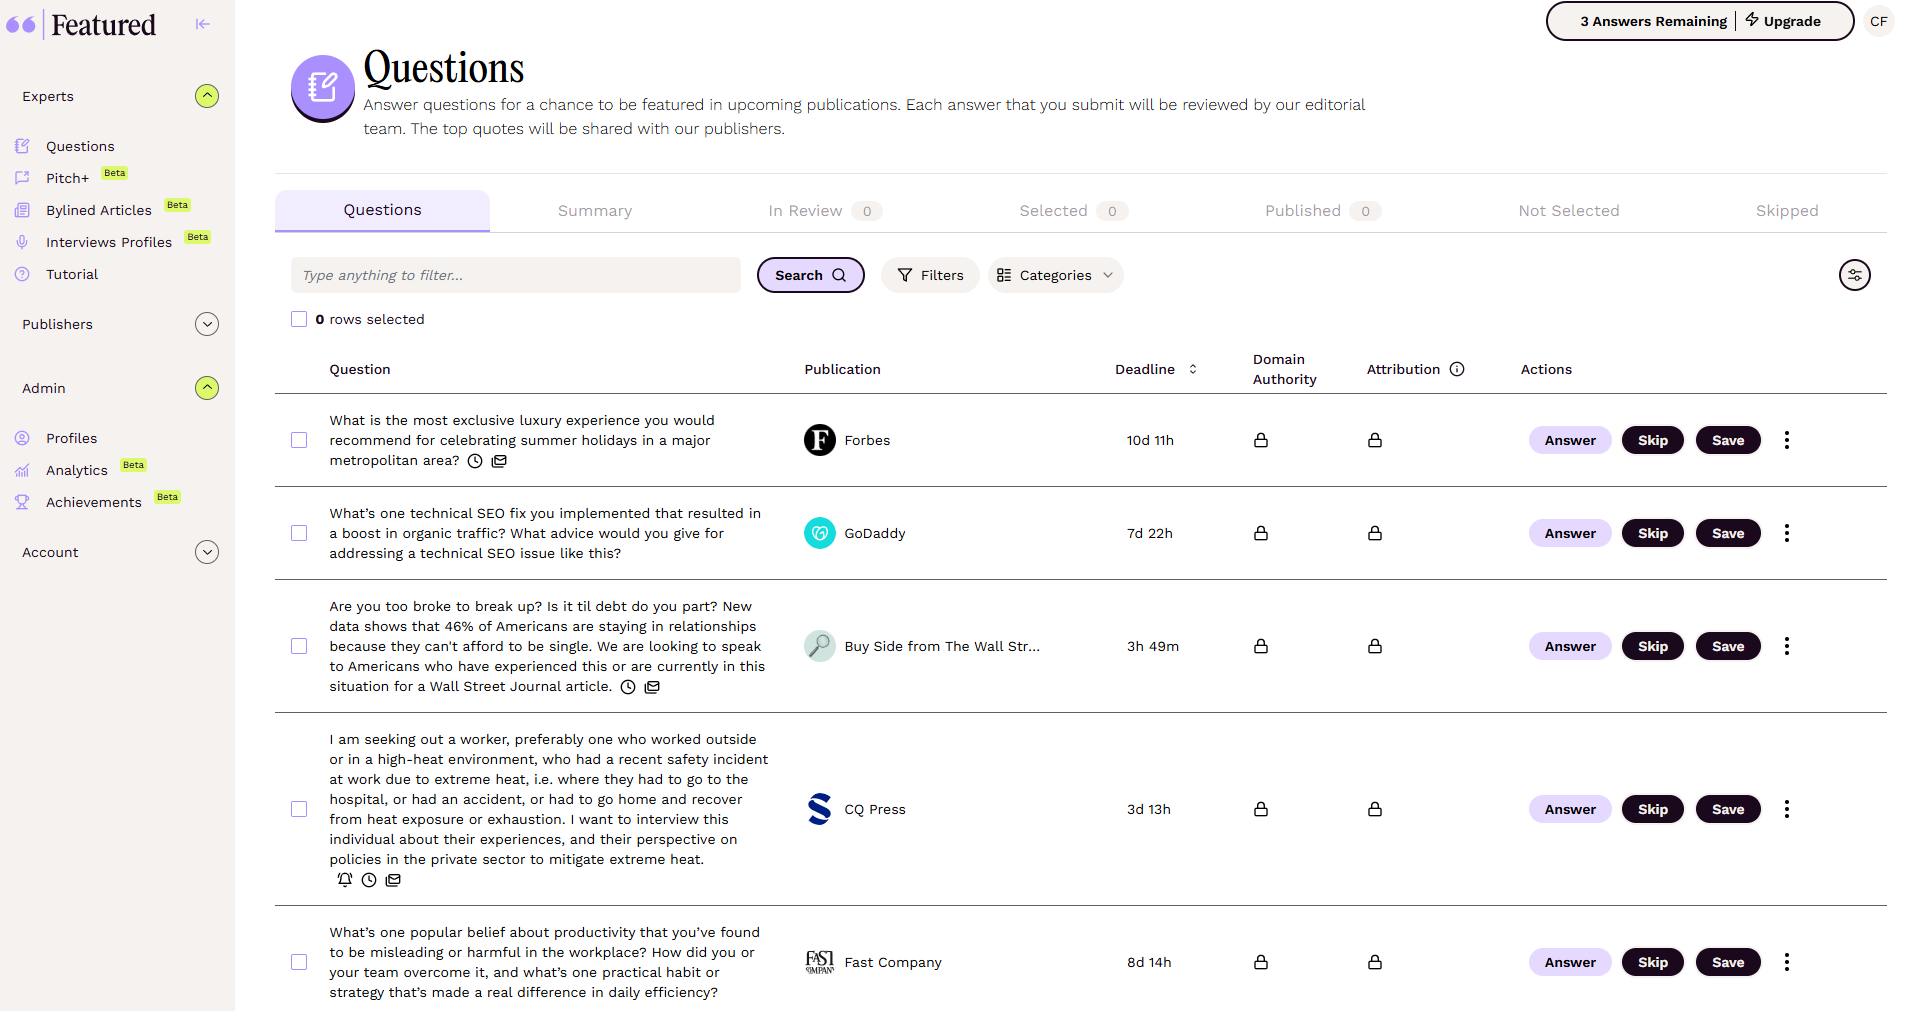The height and width of the screenshot is (1011, 1907).
Task: Check the Forbes question row checkbox
Action: [299, 440]
